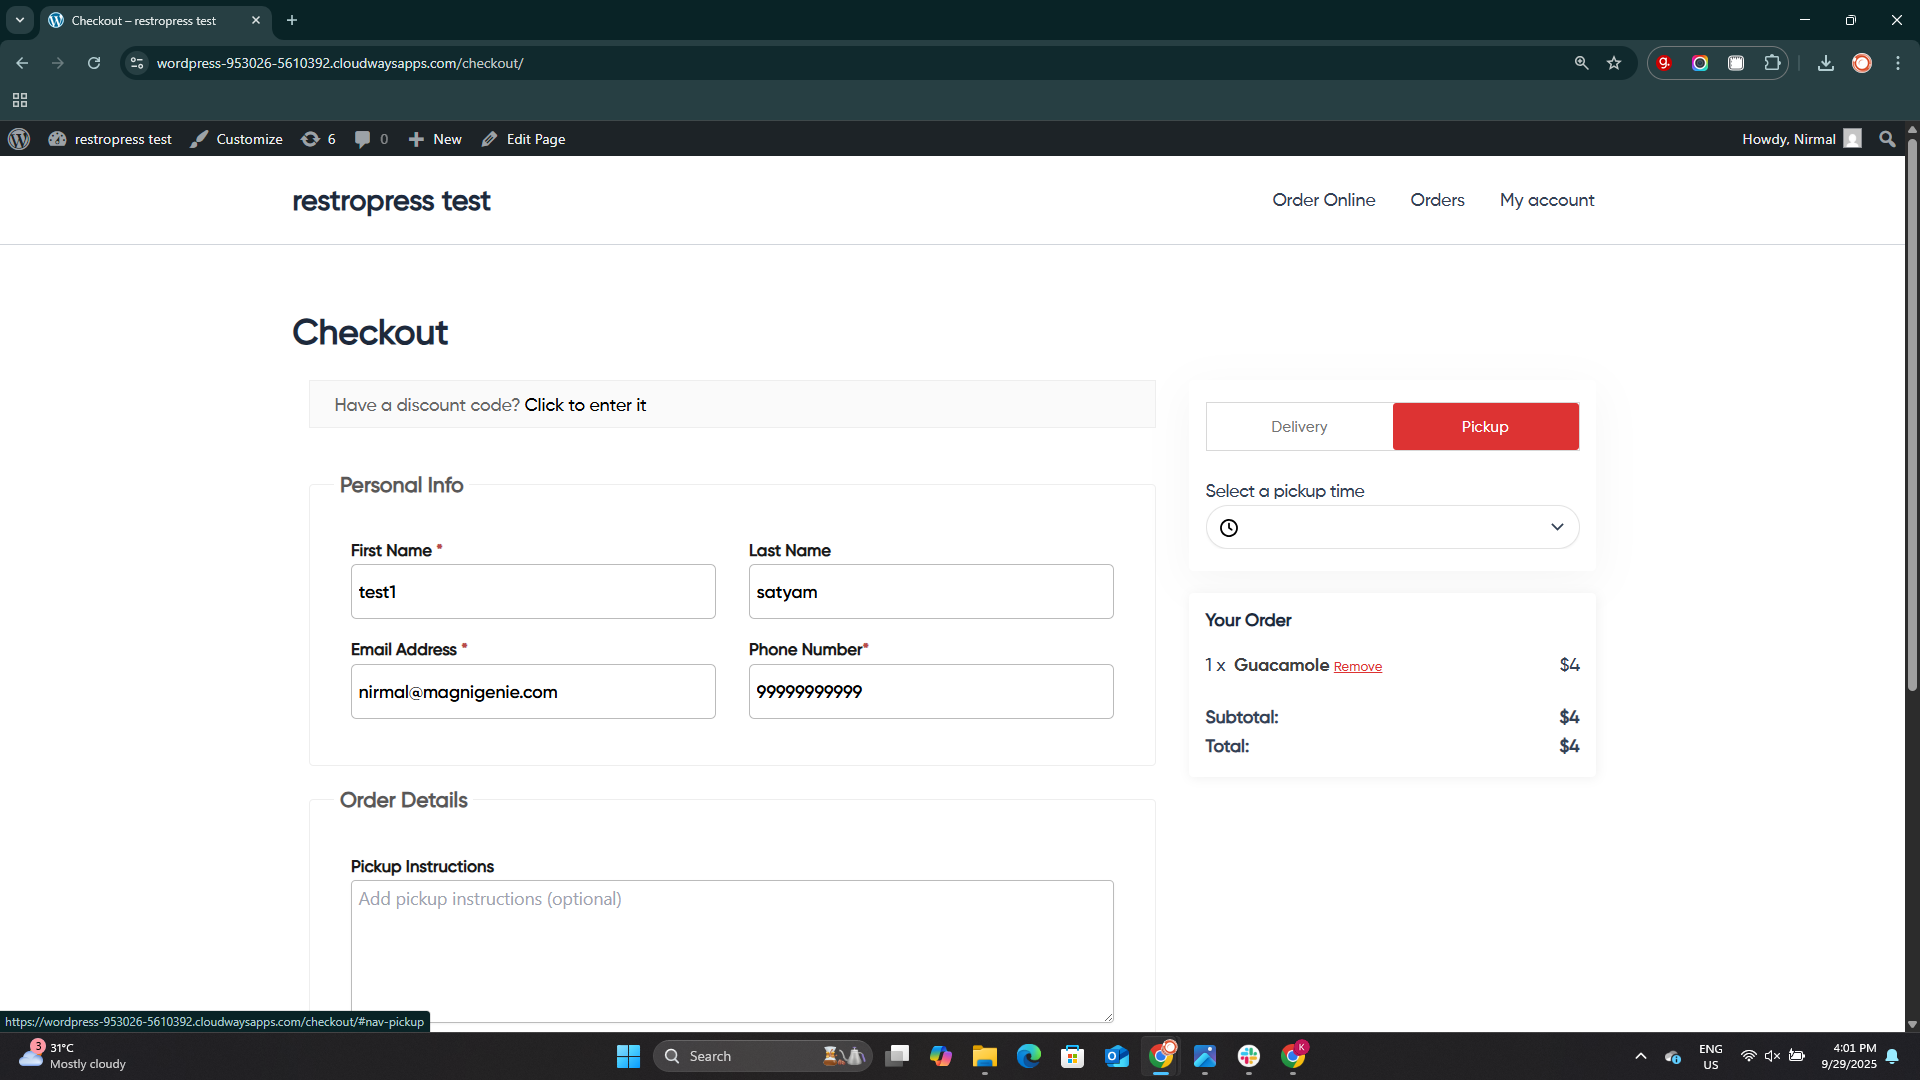Click the WordPress logo in the admin bar
Viewport: 1920px width, 1080px height.
click(18, 139)
